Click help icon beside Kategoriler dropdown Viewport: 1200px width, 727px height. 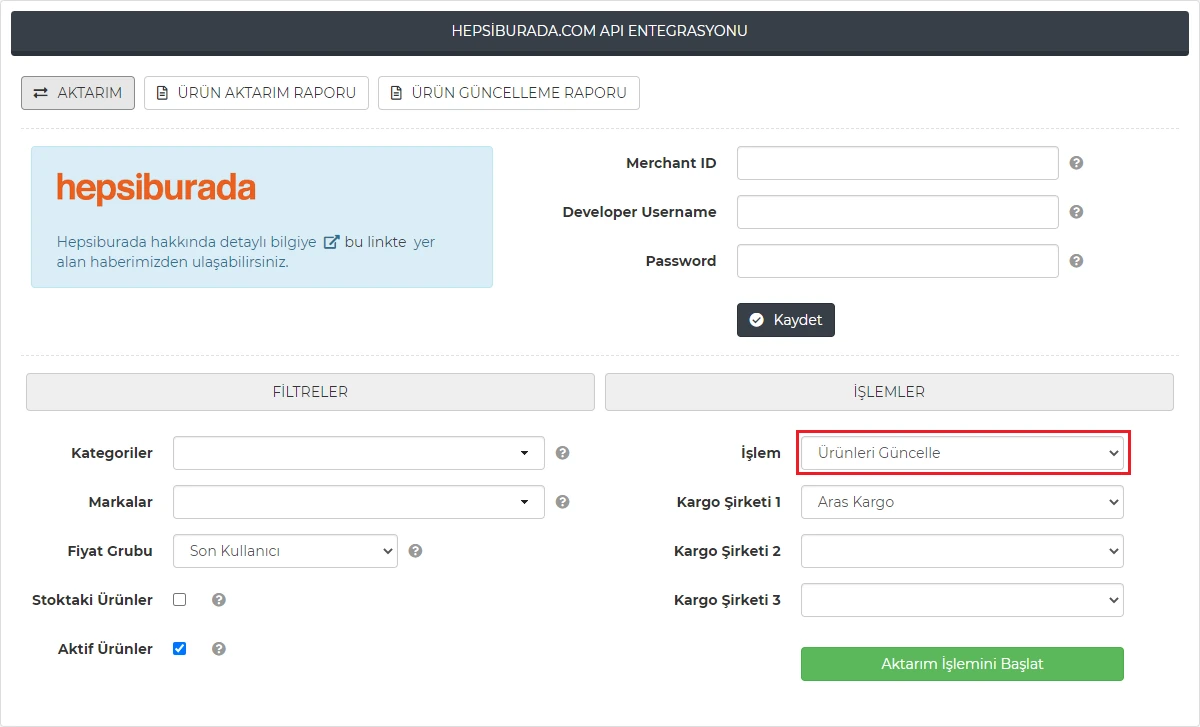click(562, 453)
